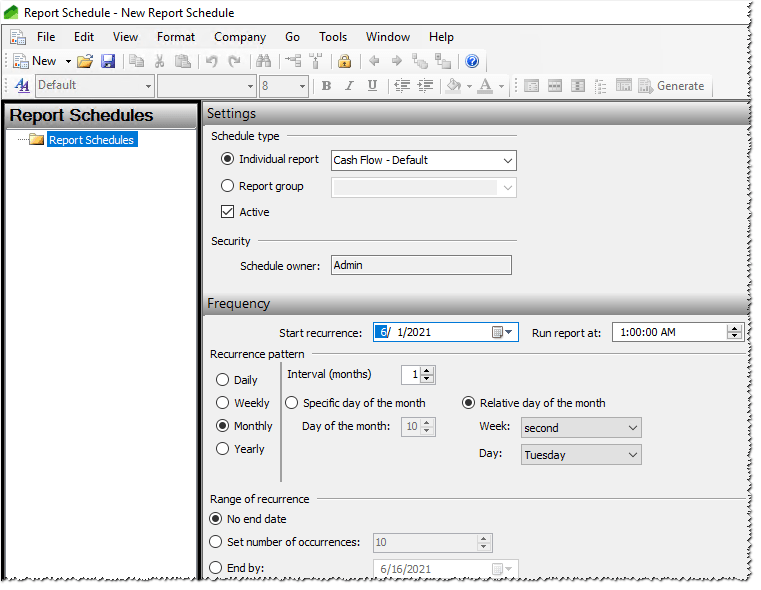Image resolution: width=761 pixels, height=590 pixels.
Task: Click the Generate report button
Action: [671, 86]
